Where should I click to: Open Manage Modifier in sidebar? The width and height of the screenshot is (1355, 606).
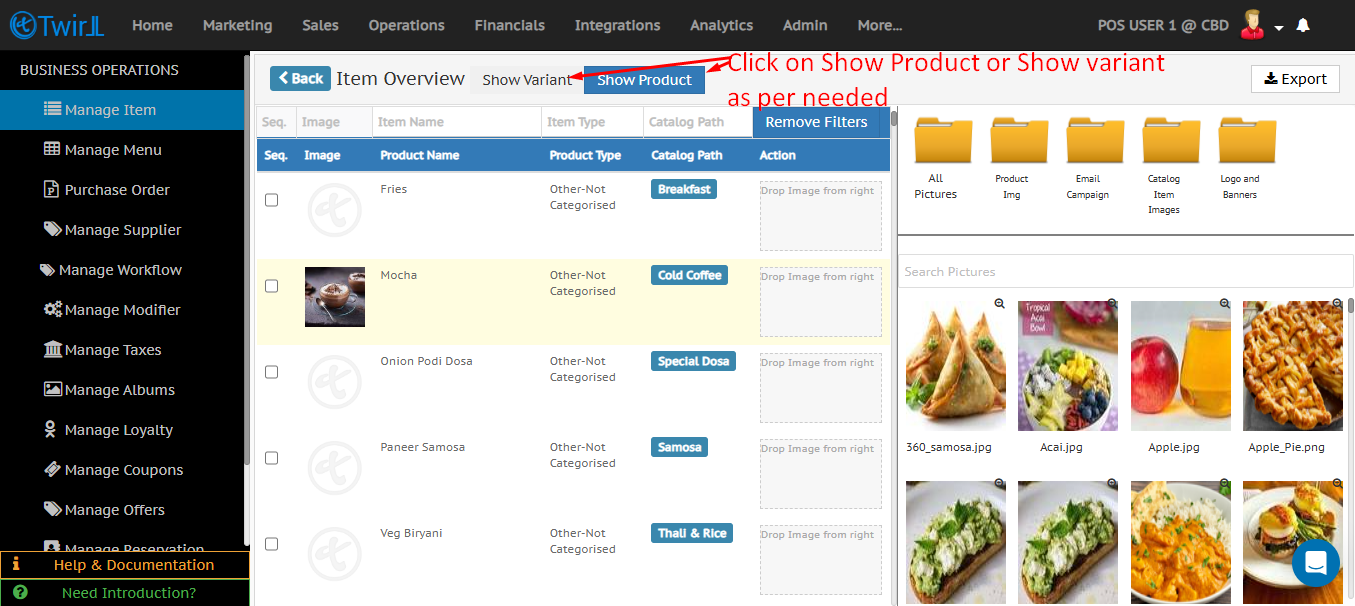[122, 310]
